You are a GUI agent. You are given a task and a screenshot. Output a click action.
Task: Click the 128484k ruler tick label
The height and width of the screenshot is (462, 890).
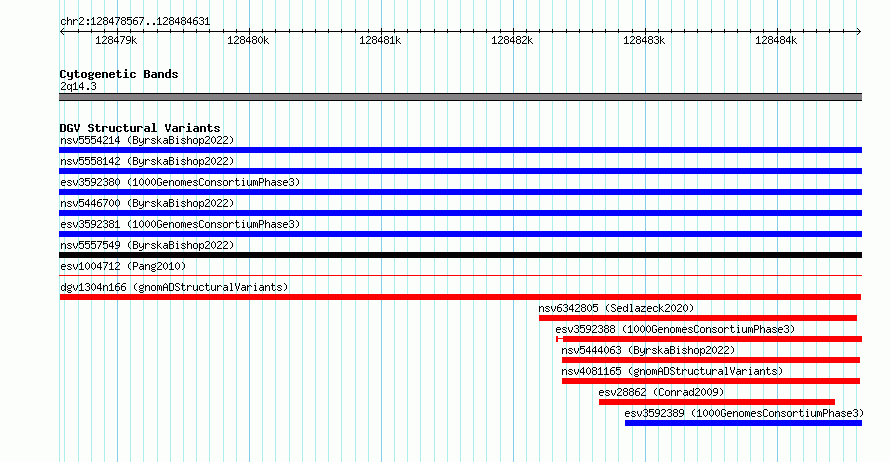coord(776,40)
